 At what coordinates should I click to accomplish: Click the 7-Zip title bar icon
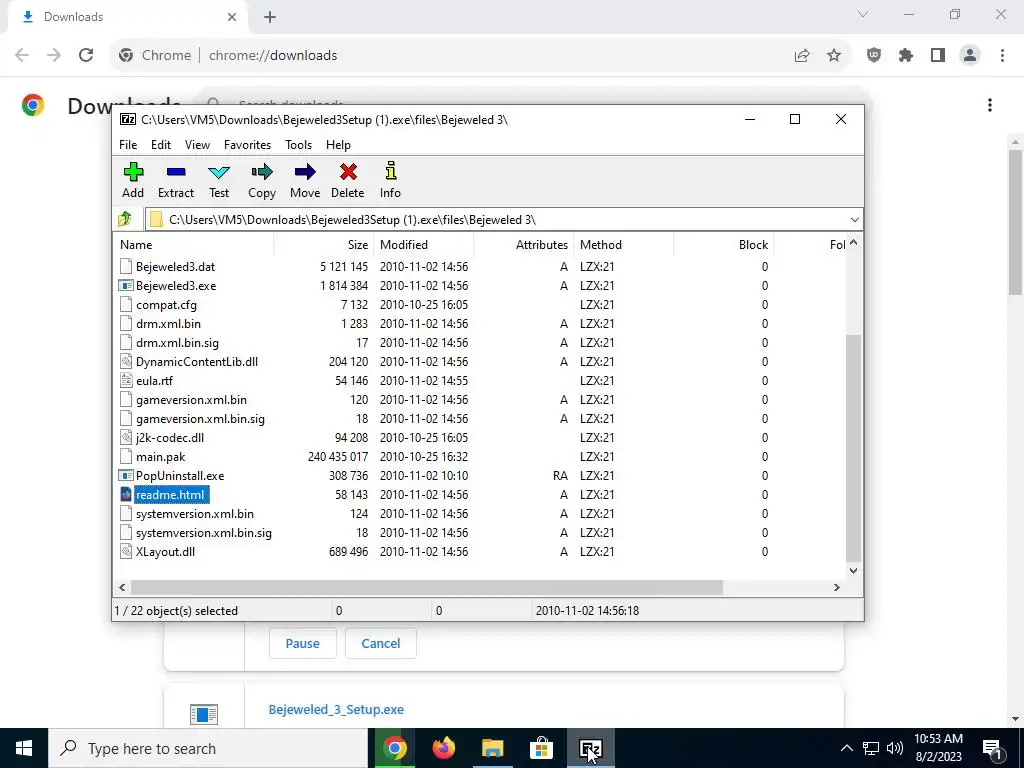129,120
